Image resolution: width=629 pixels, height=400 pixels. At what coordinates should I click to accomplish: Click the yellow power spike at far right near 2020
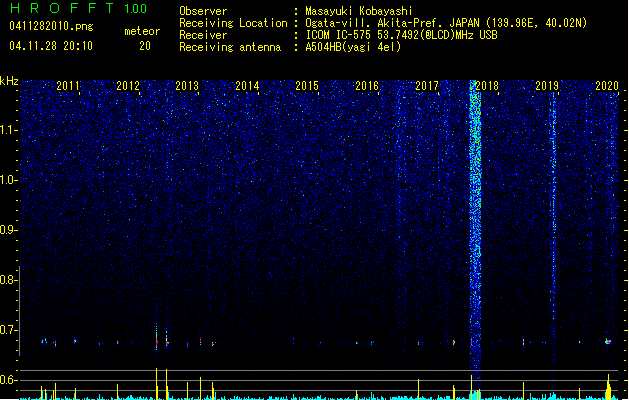[609, 387]
